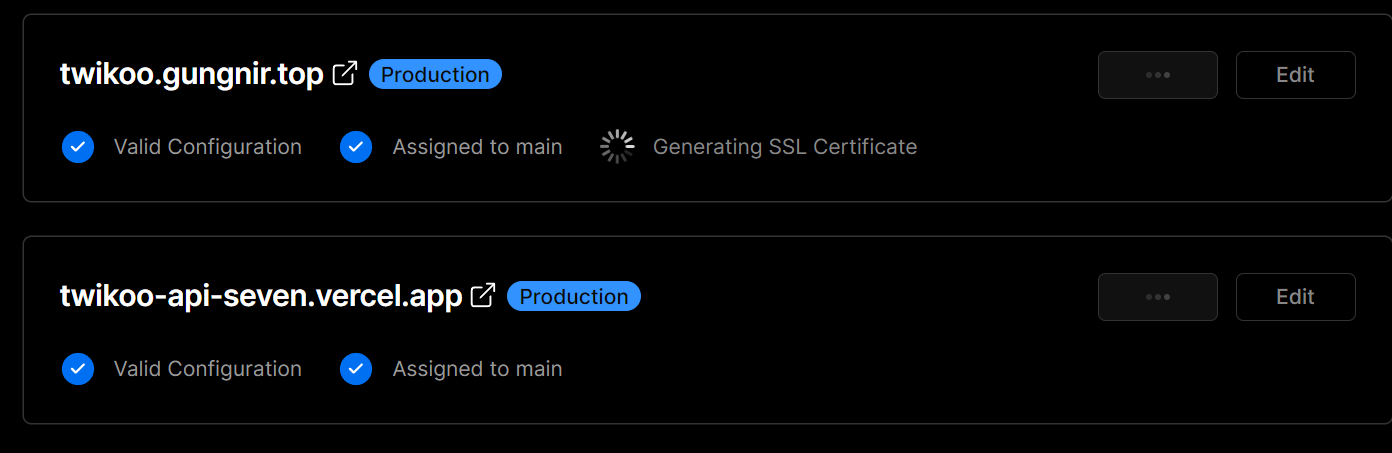The image size is (1392, 453).
Task: Select the Production badge on twikoo.gungnir.top
Action: click(435, 75)
